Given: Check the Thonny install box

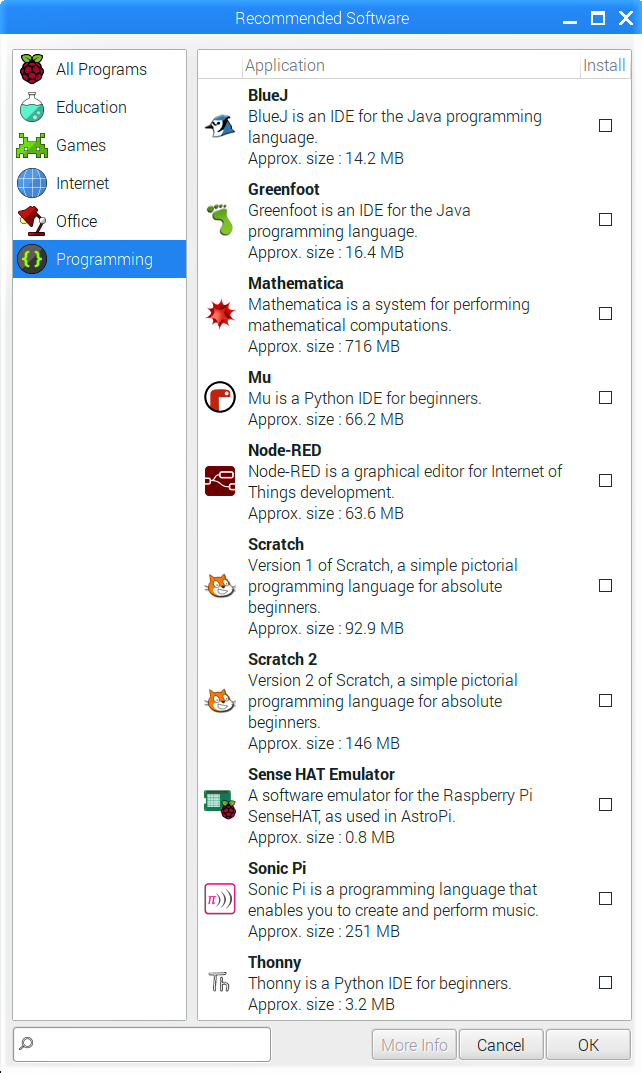Looking at the screenshot, I should click(605, 983).
